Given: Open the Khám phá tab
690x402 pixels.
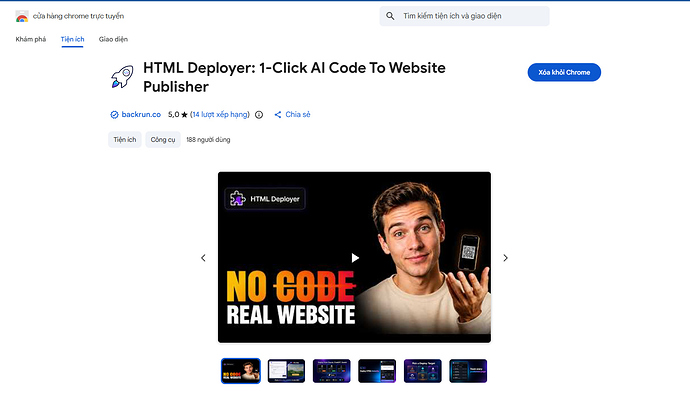Looking at the screenshot, I should click(x=31, y=39).
